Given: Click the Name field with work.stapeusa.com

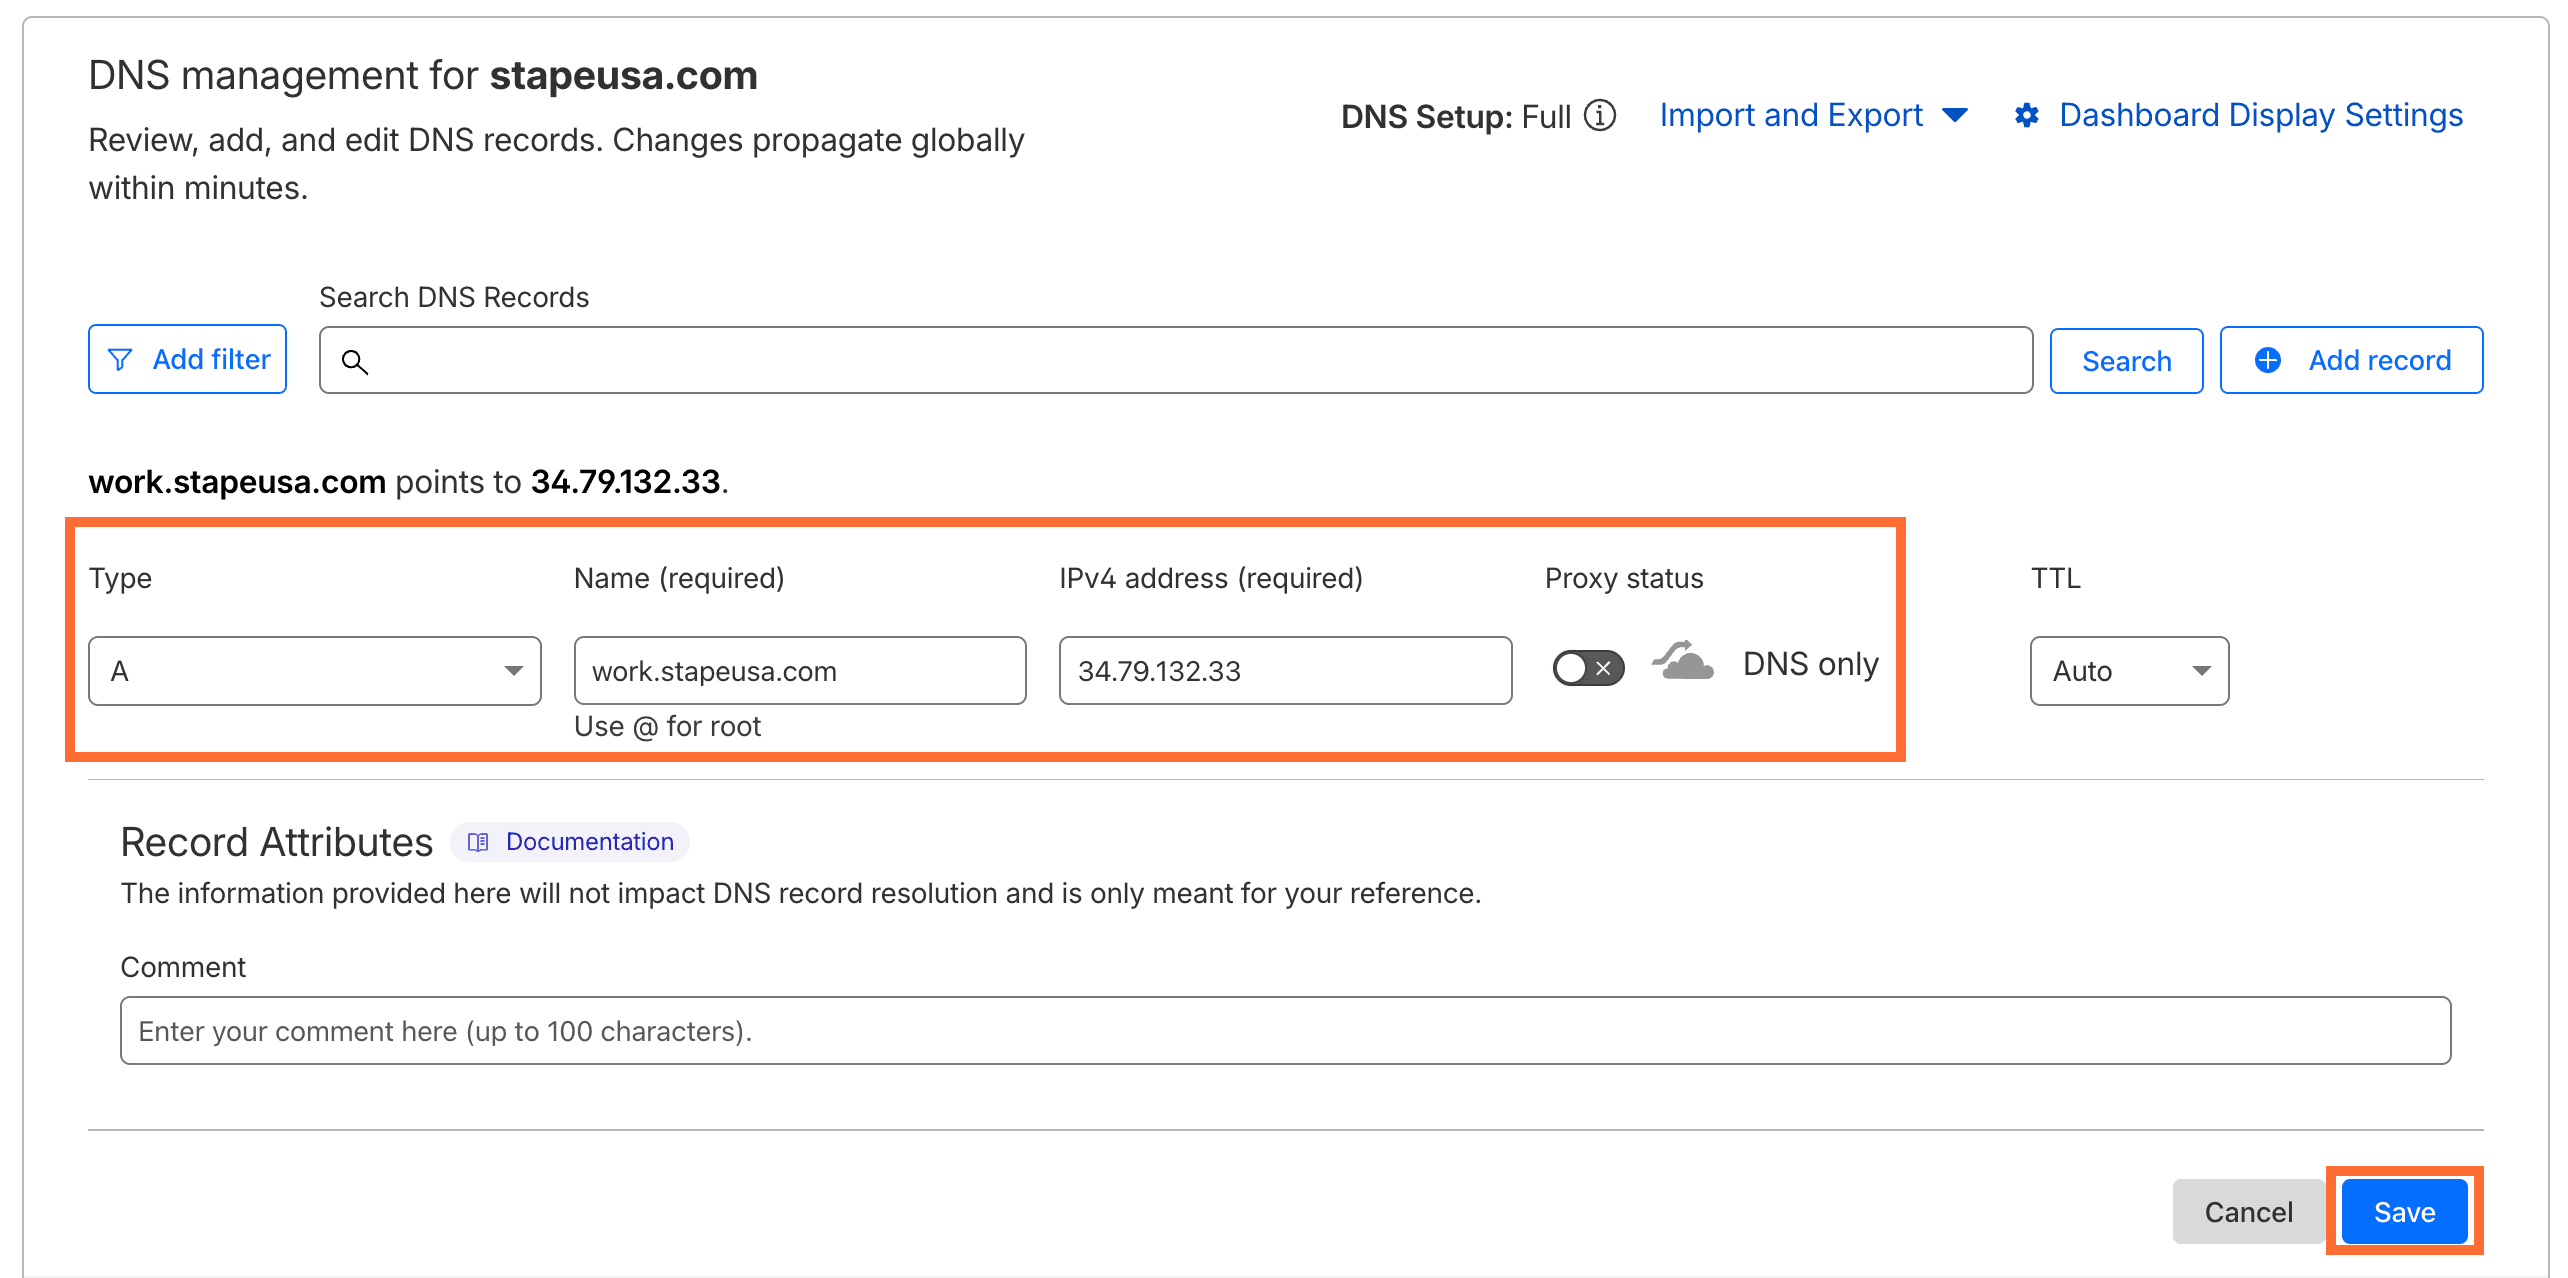Looking at the screenshot, I should click(x=799, y=671).
